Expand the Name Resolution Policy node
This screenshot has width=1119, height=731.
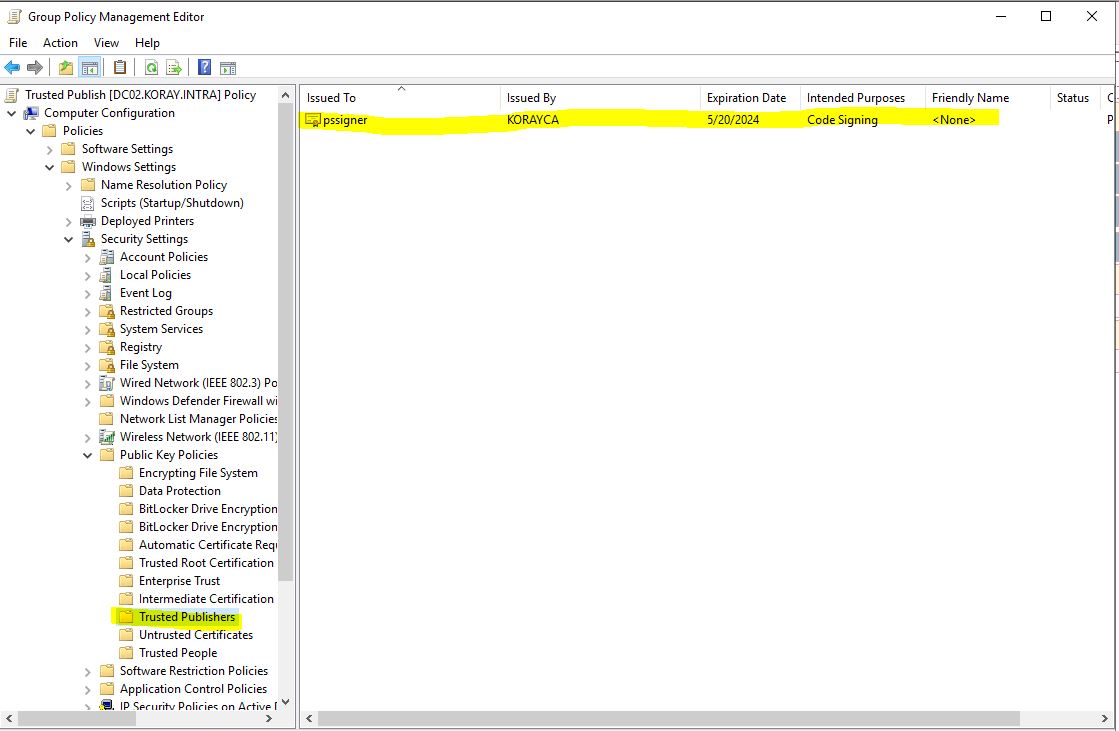point(69,186)
